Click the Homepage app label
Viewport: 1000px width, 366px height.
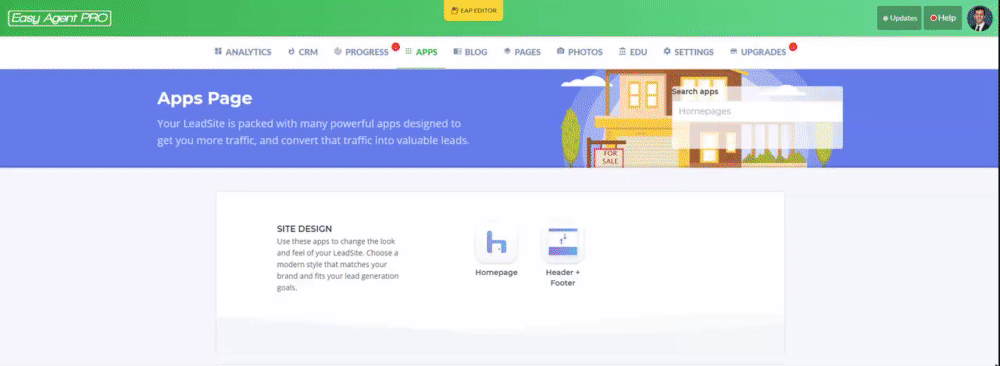(496, 272)
